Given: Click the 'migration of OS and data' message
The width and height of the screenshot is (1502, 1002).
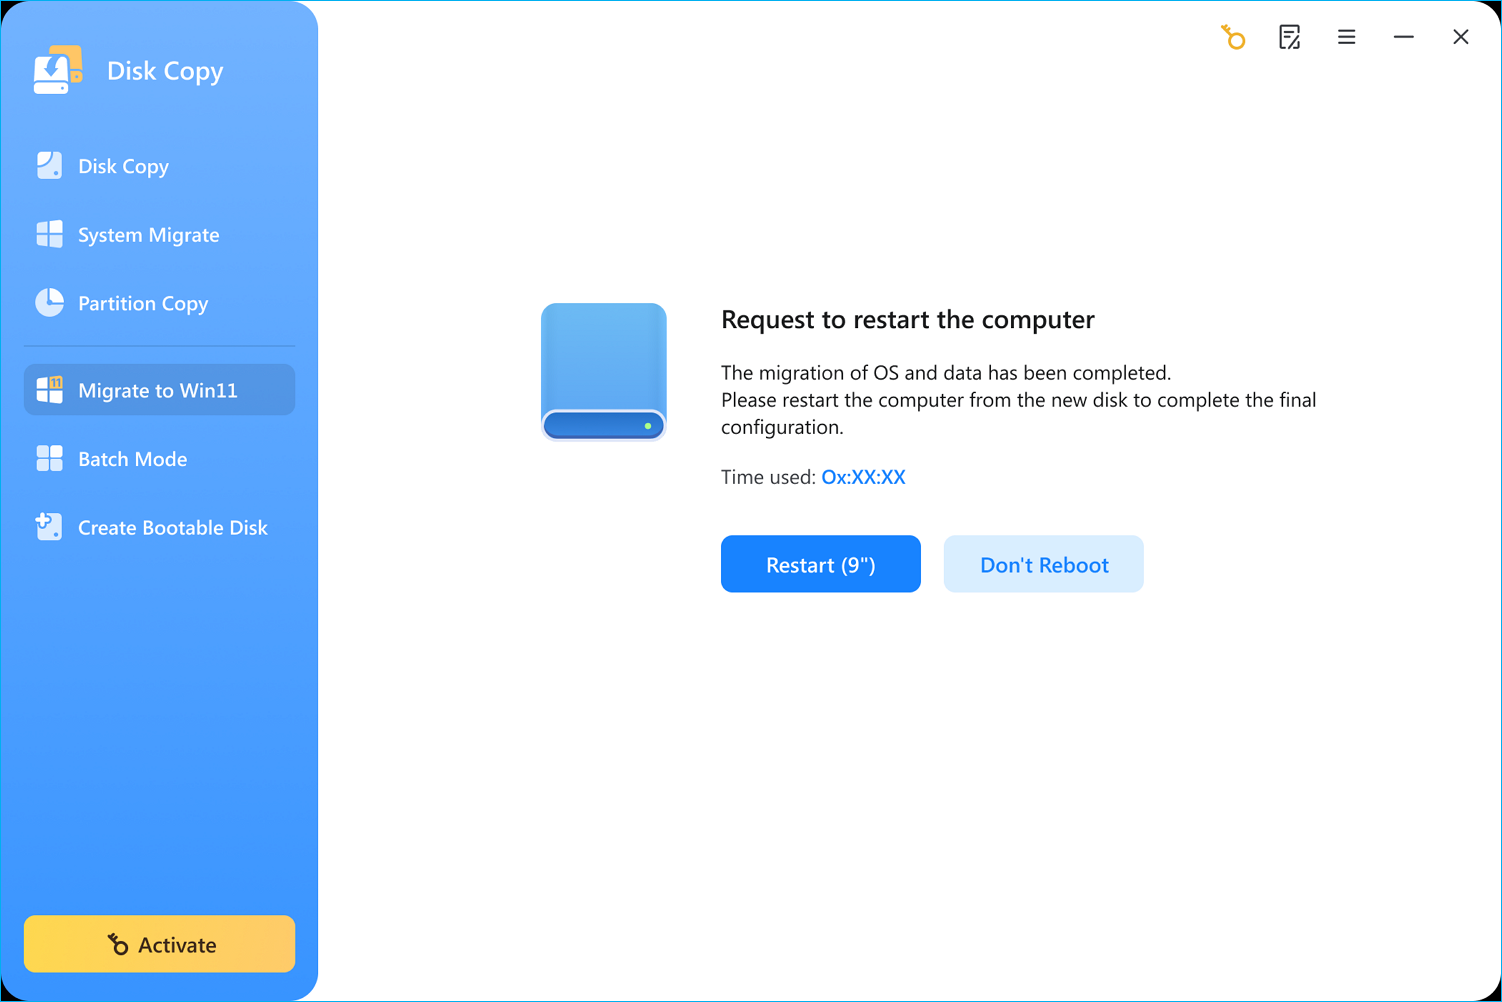Looking at the screenshot, I should pyautogui.click(x=946, y=373).
